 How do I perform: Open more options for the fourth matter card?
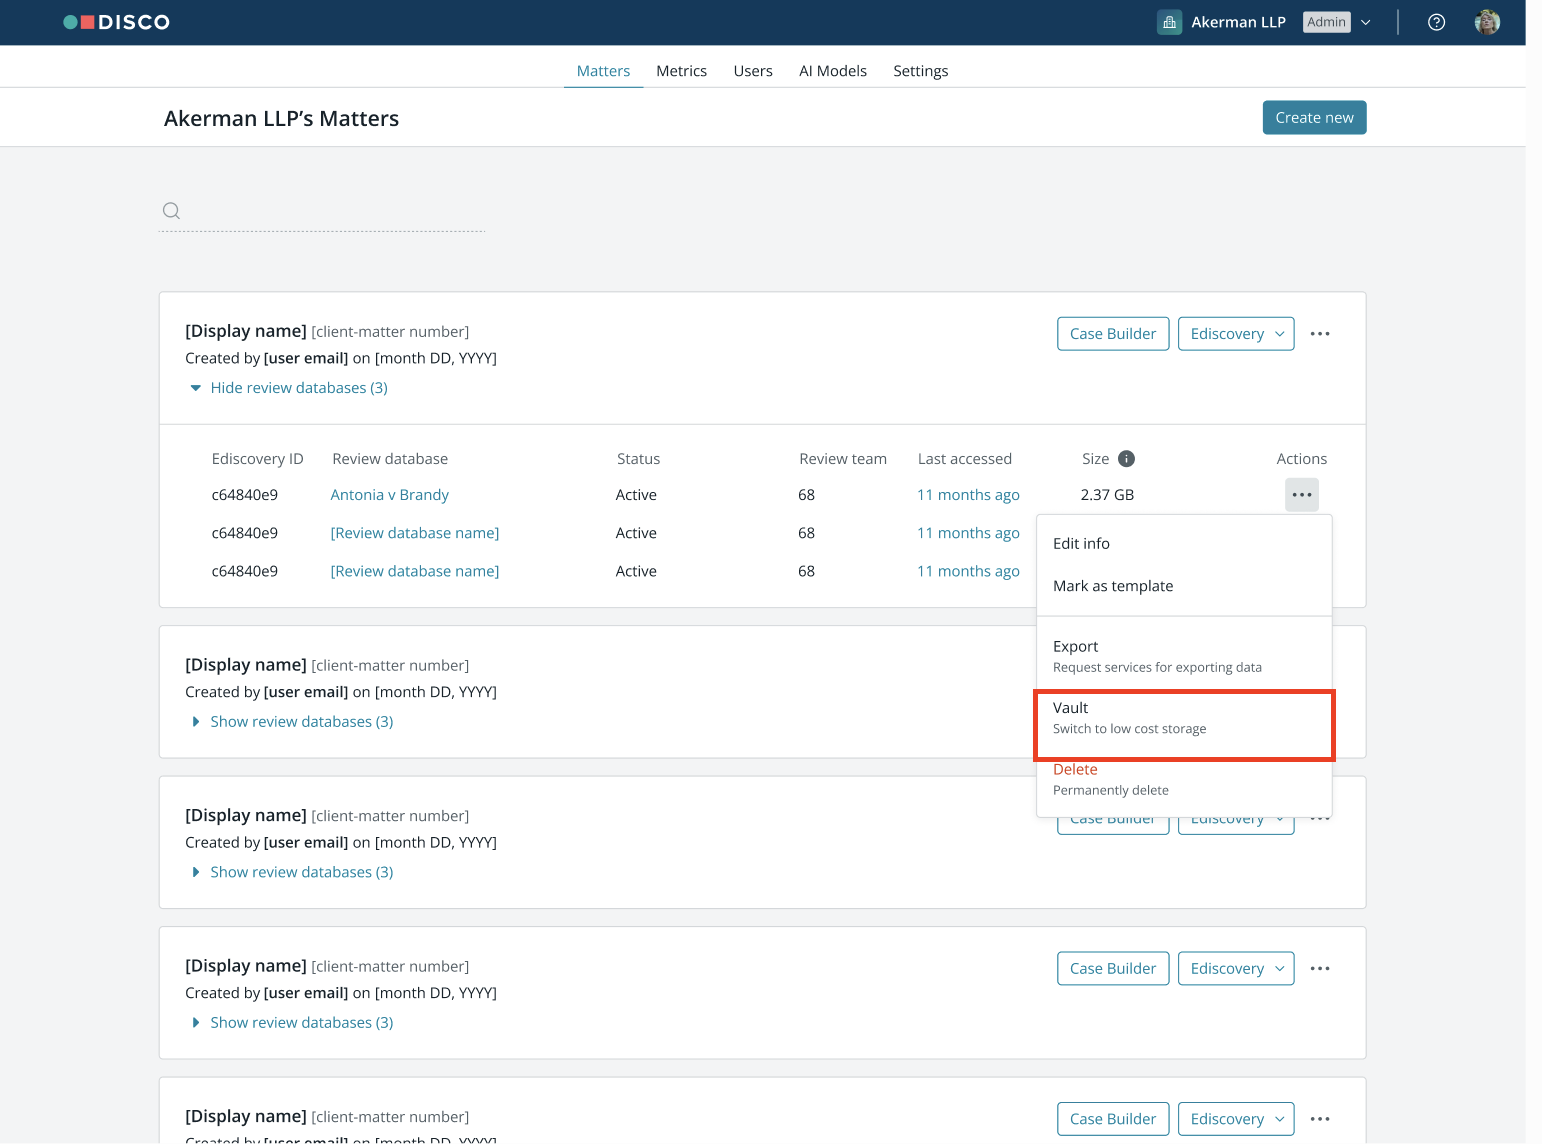click(x=1320, y=968)
